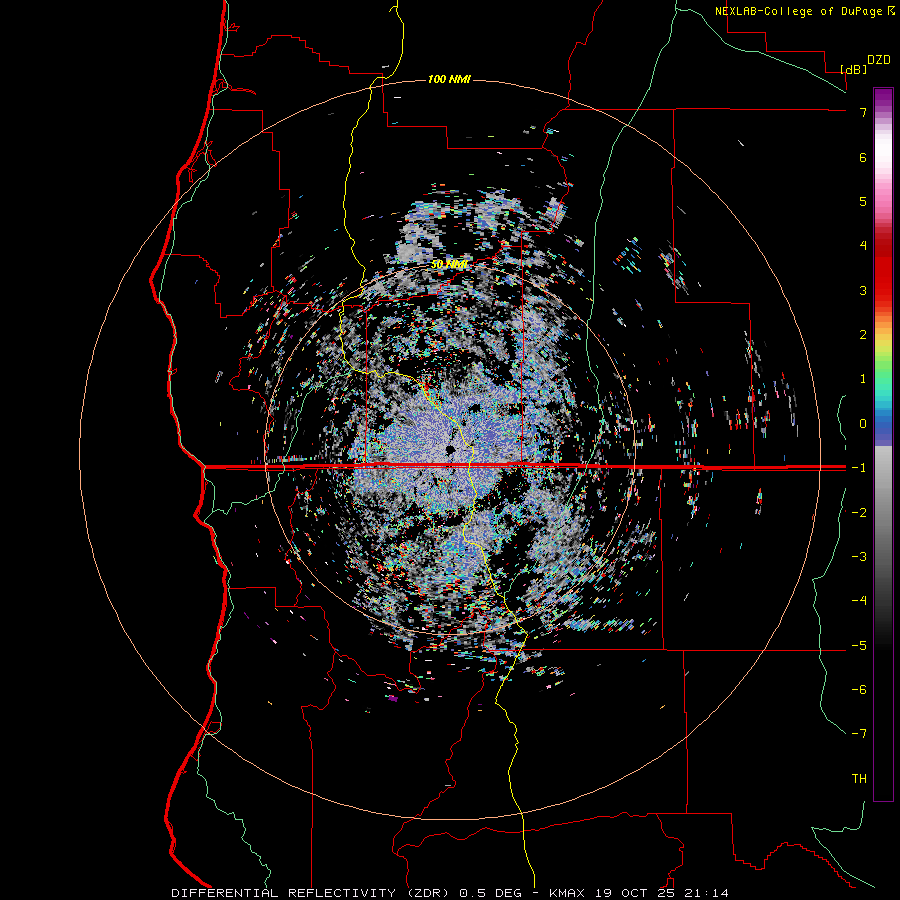Click the -2 value on color scale
The height and width of the screenshot is (900, 900).
(x=859, y=512)
